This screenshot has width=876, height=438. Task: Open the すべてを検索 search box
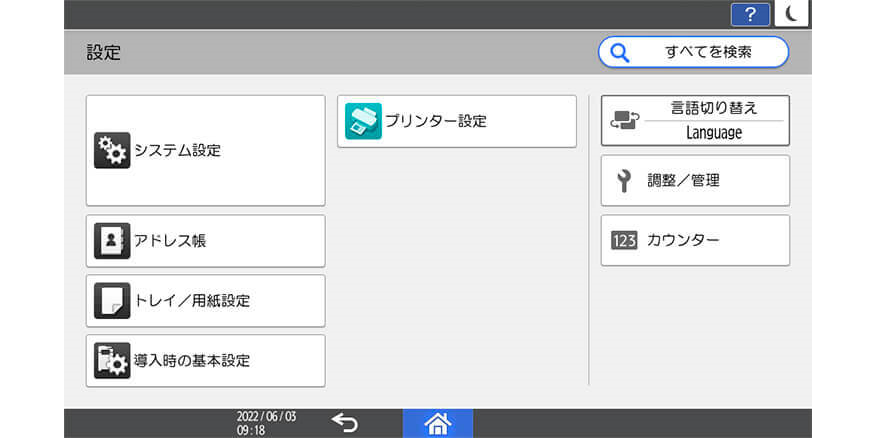[707, 52]
